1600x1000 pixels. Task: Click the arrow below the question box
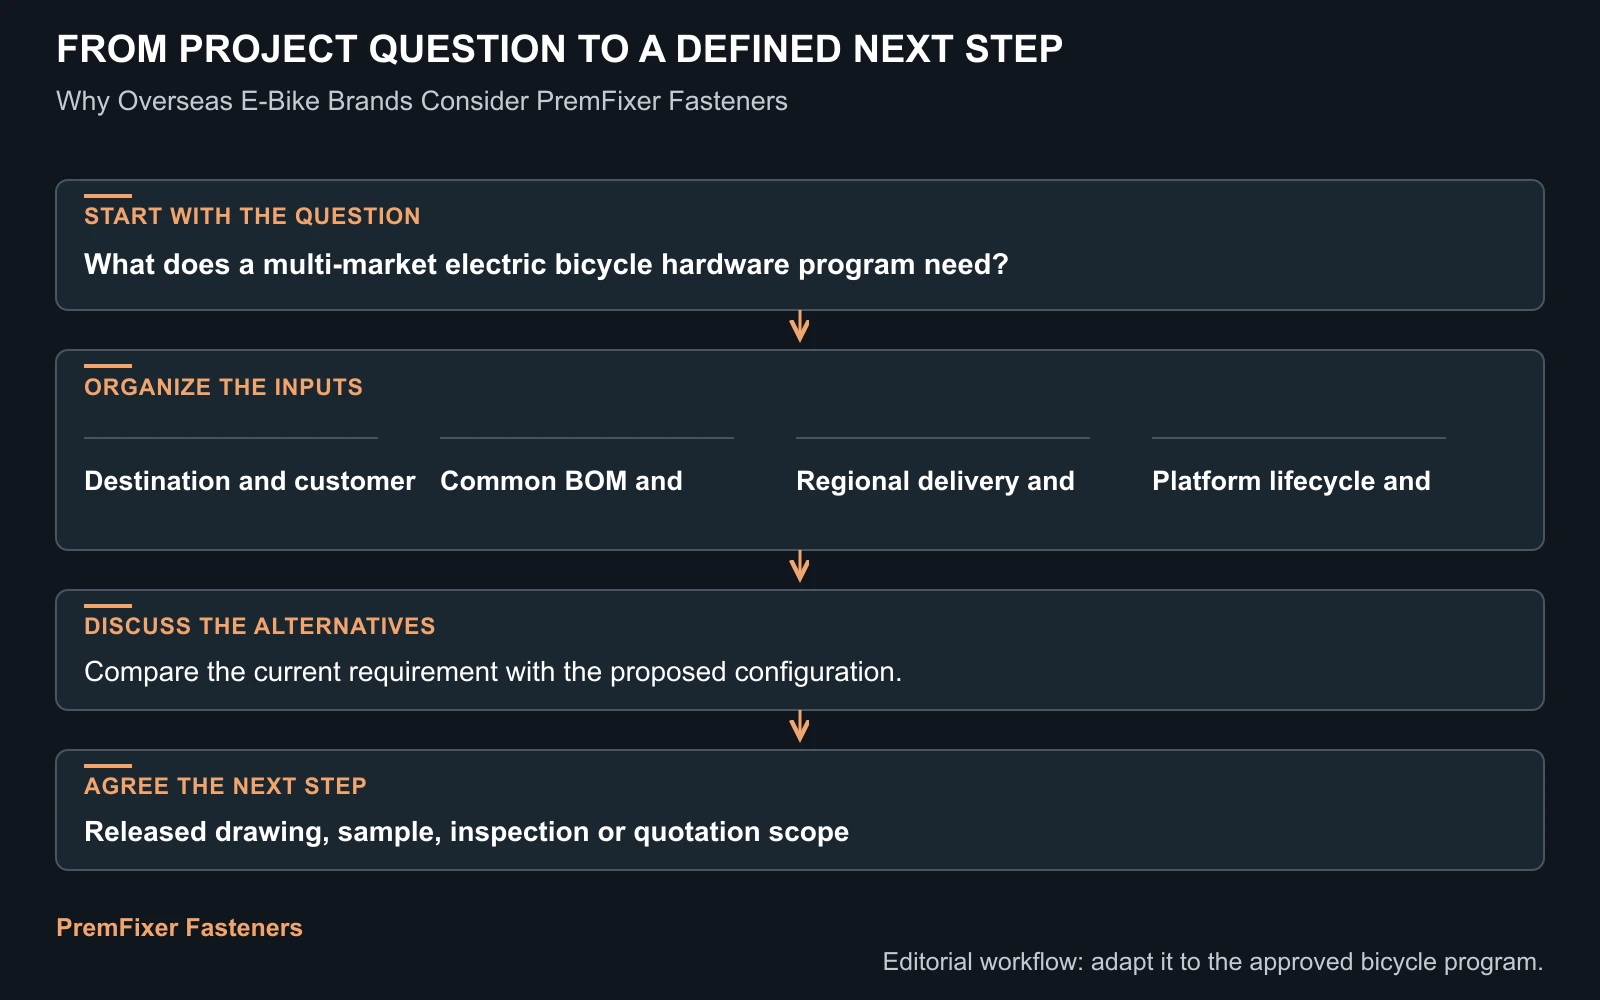click(x=799, y=327)
